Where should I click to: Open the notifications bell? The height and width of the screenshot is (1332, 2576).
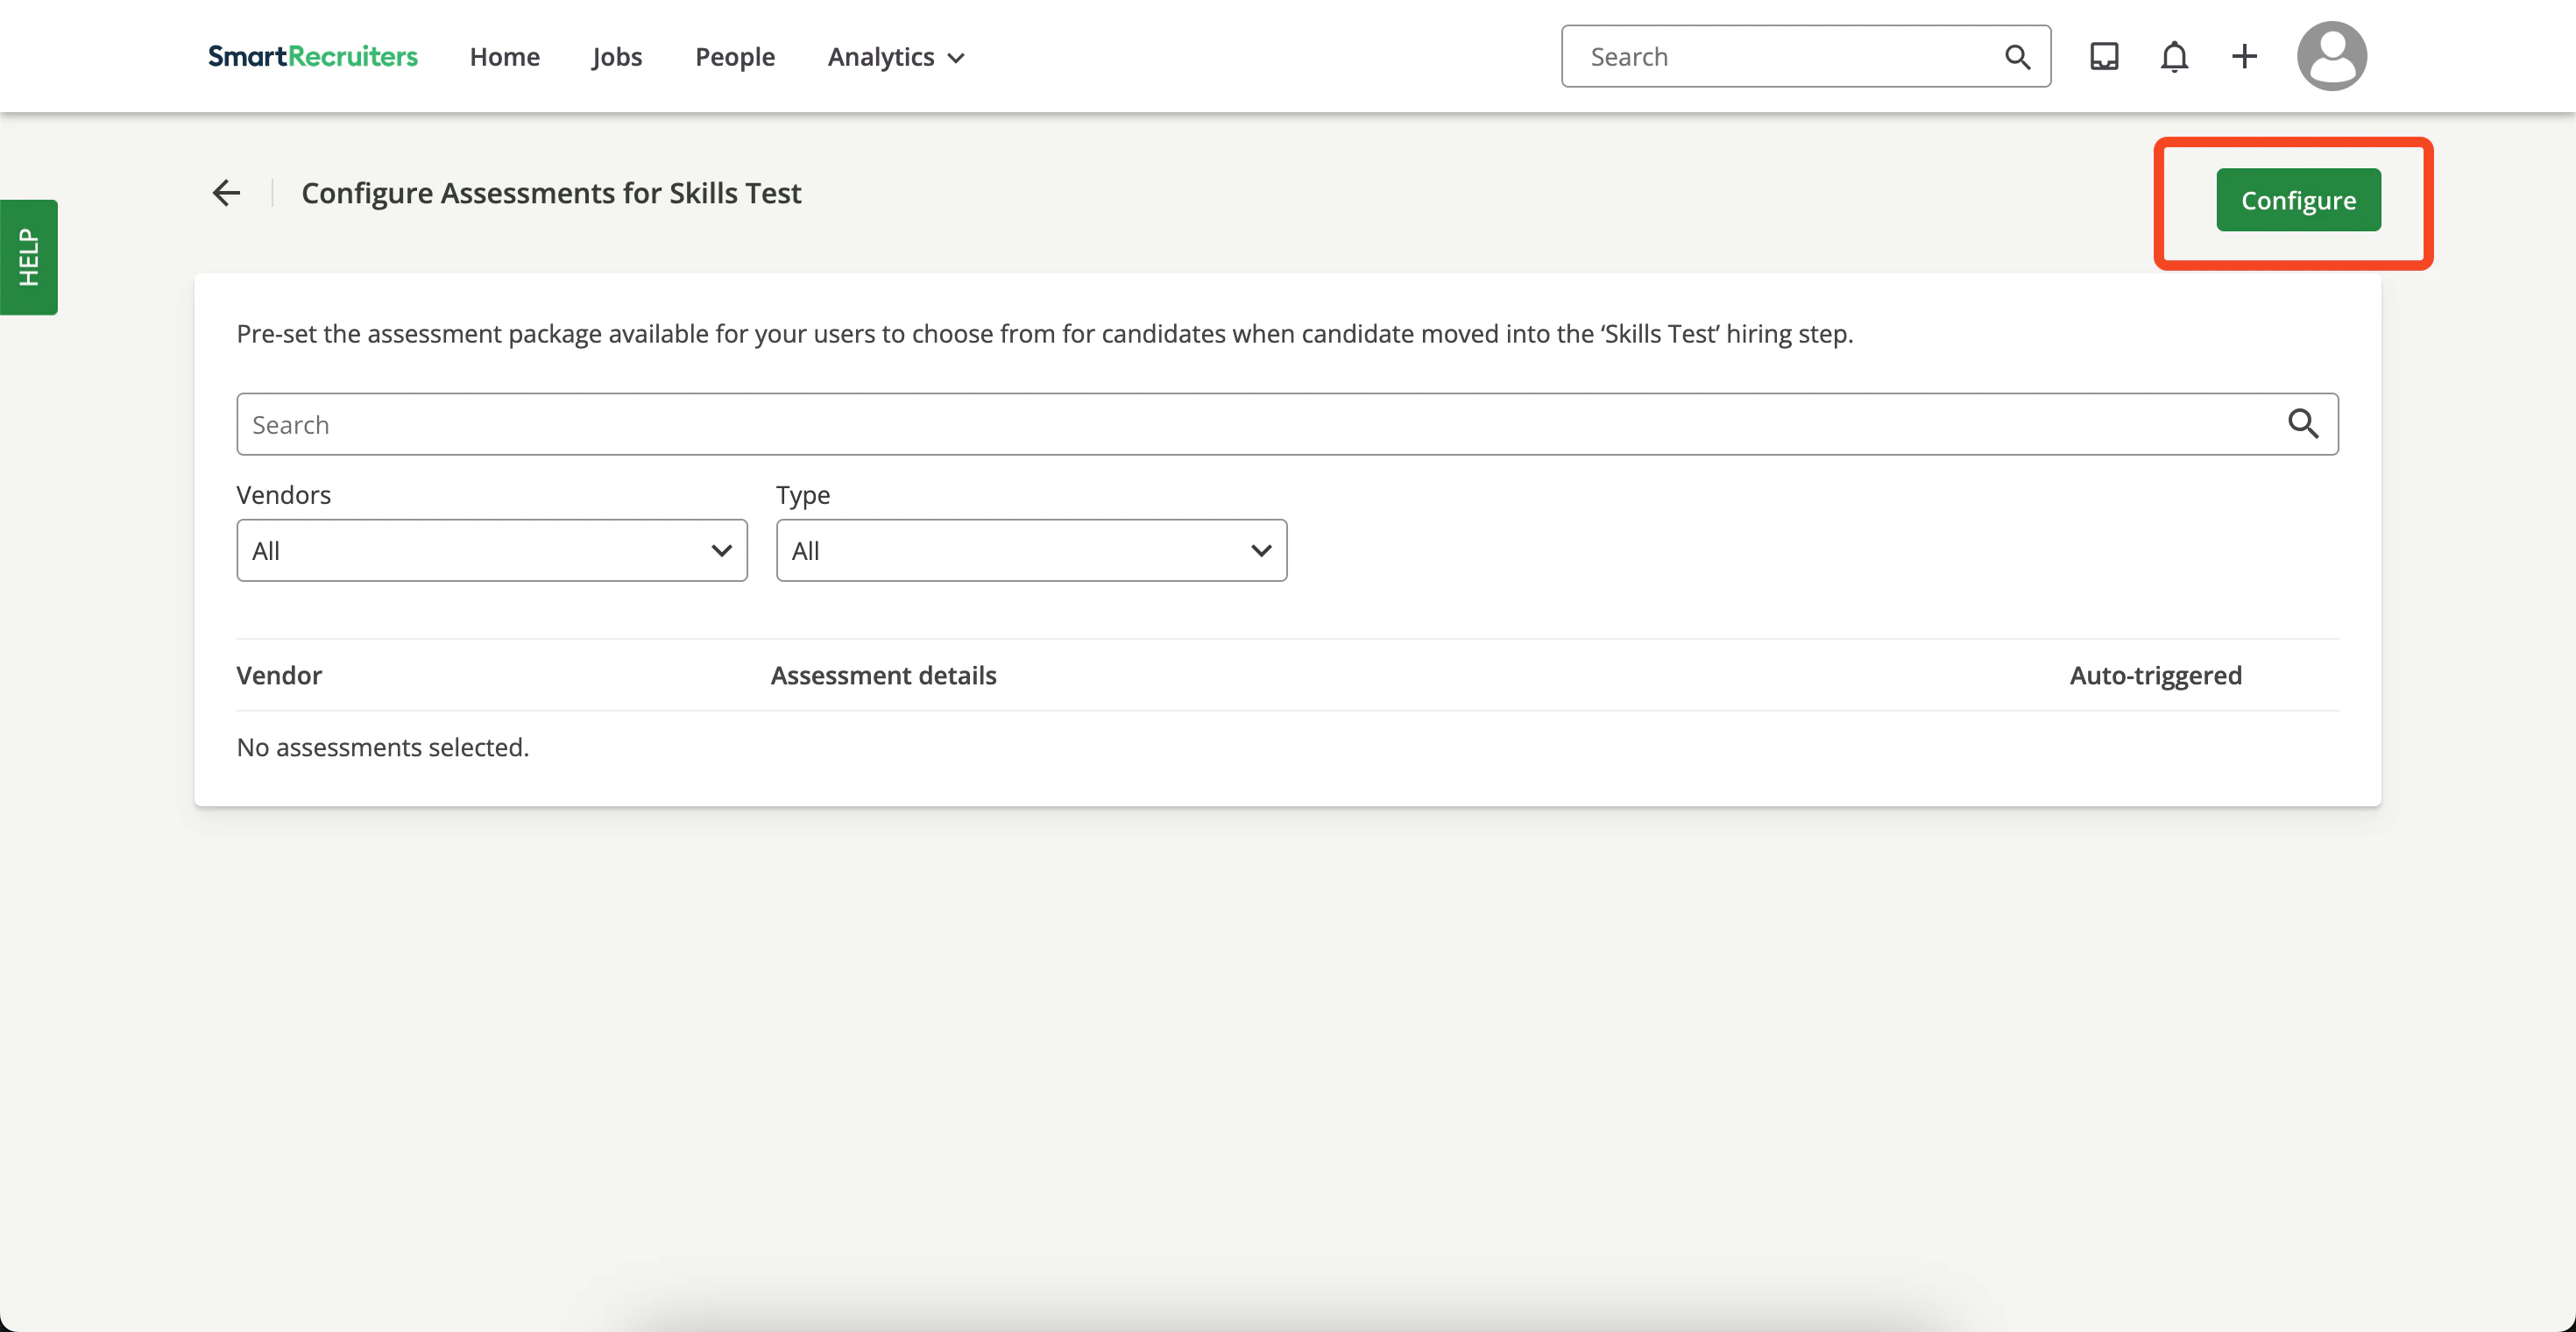pos(2175,56)
